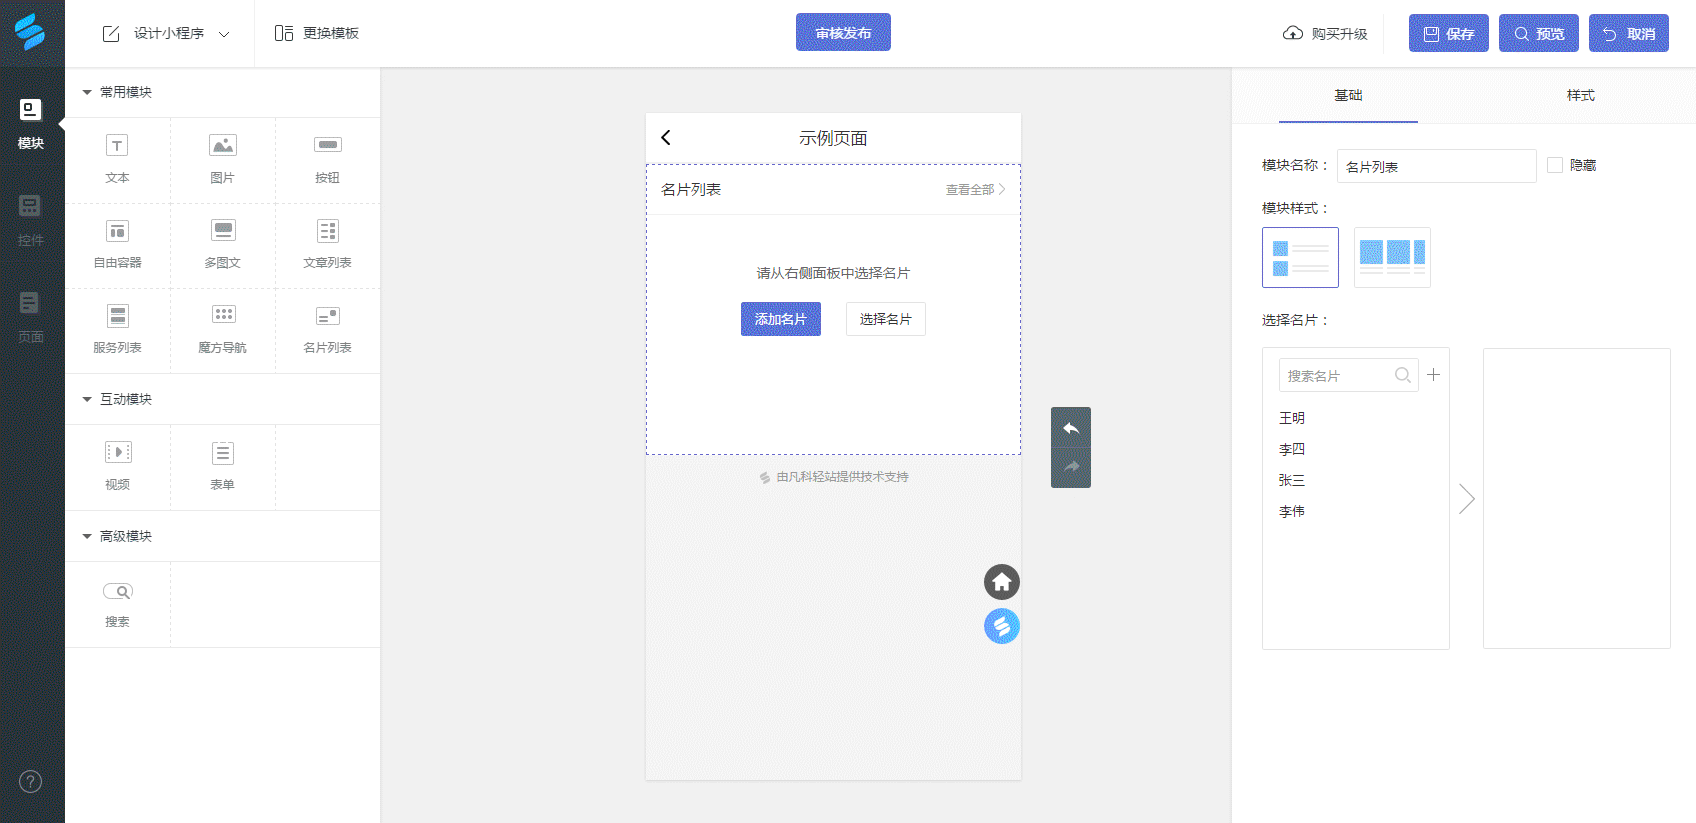The width and height of the screenshot is (1696, 823).
Task: Select the card 李四
Action: (x=1292, y=449)
